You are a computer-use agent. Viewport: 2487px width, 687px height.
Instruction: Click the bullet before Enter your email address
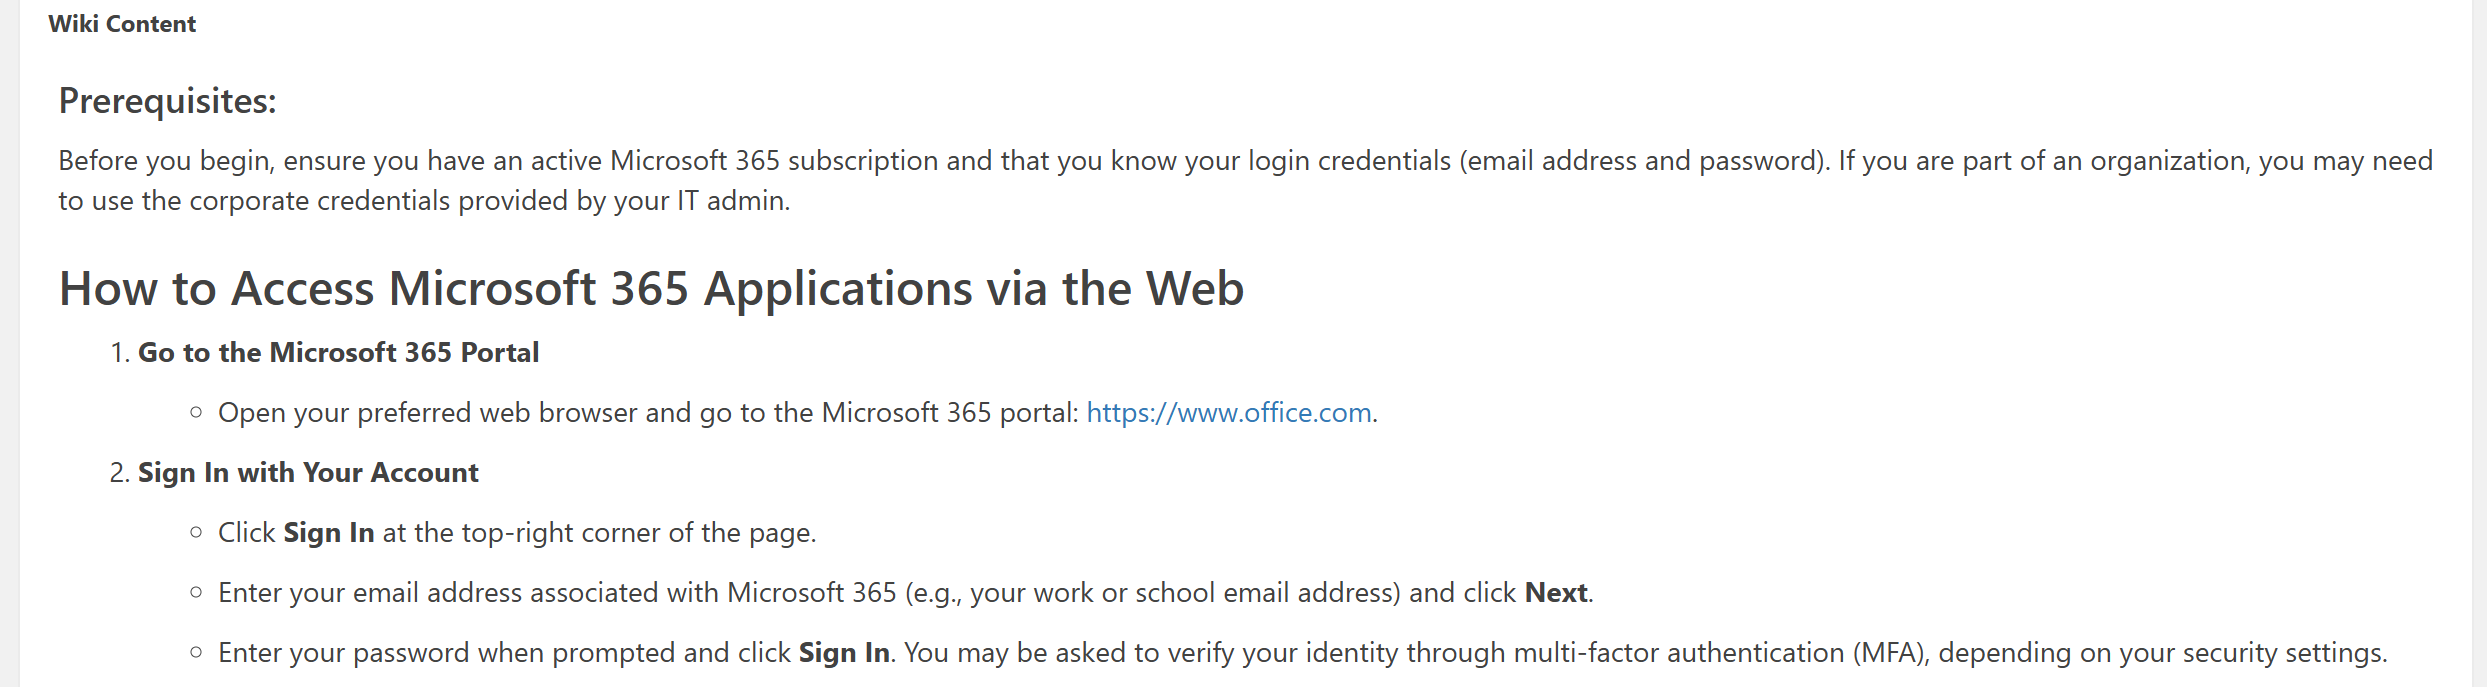[196, 592]
